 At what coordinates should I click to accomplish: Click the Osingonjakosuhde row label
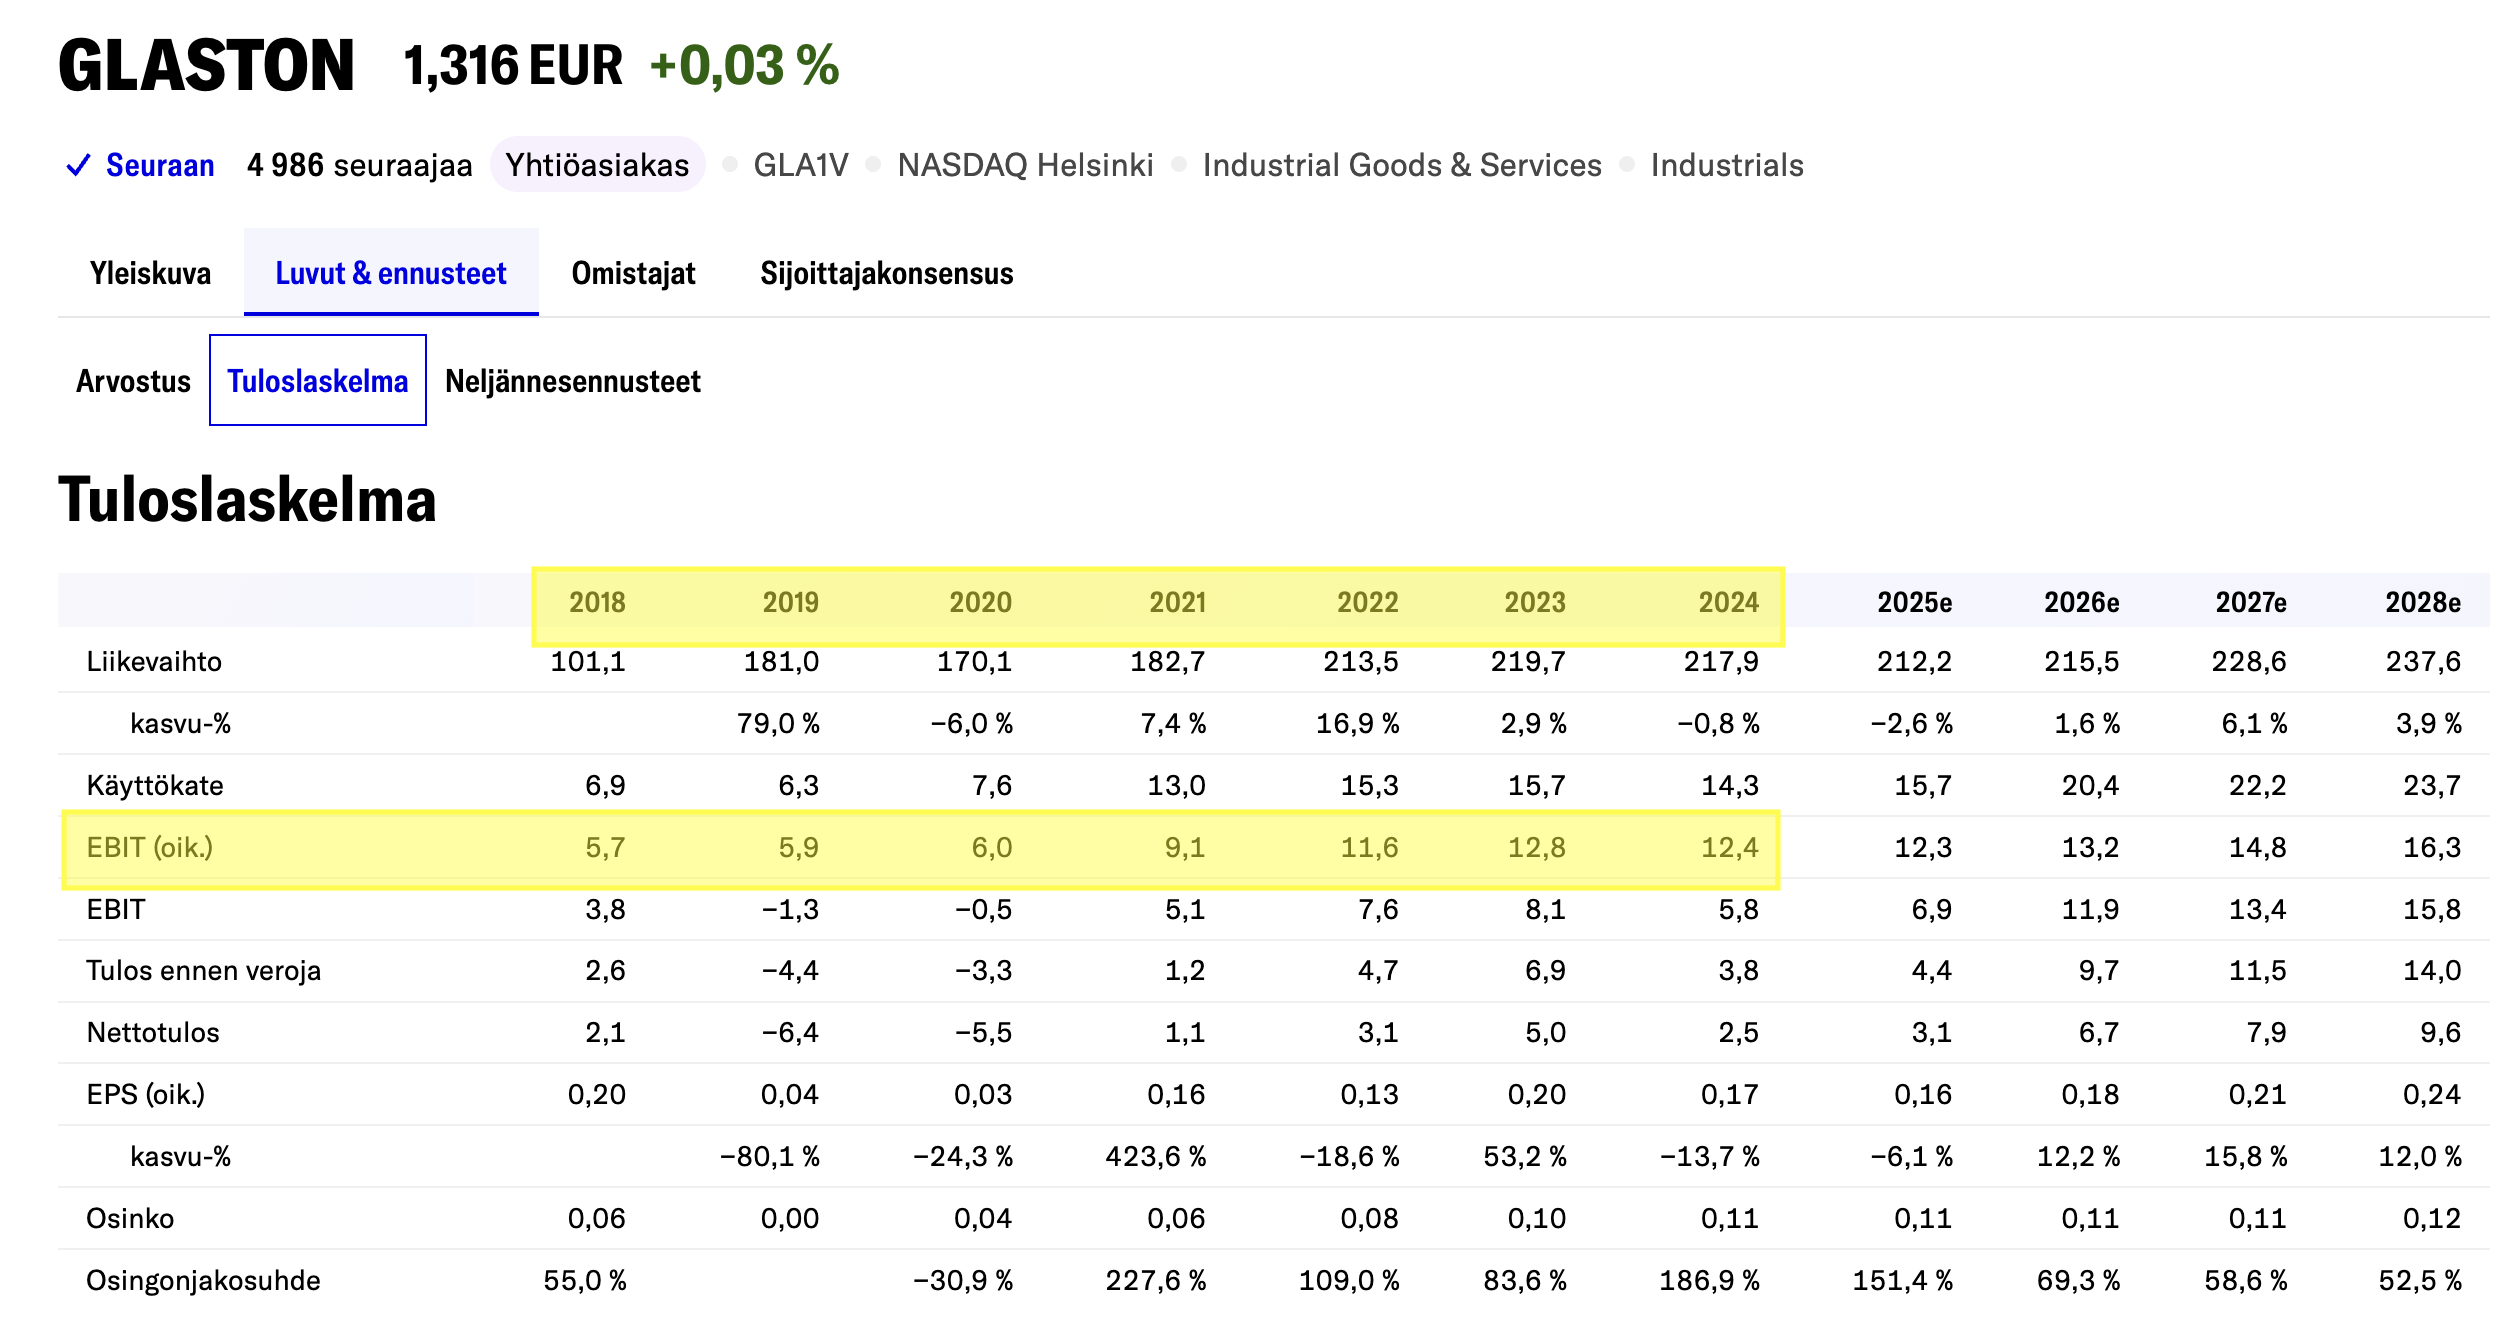point(203,1281)
